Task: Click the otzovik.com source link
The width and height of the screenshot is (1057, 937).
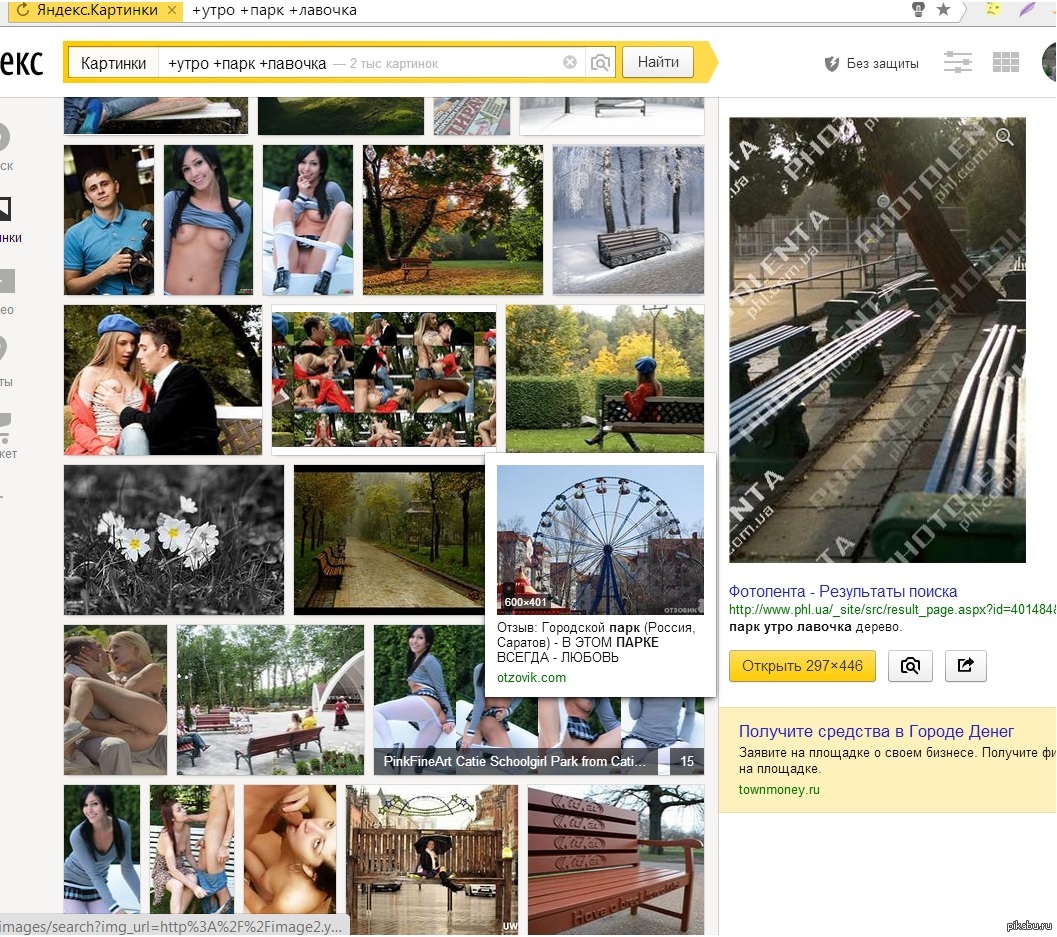Action: (531, 677)
